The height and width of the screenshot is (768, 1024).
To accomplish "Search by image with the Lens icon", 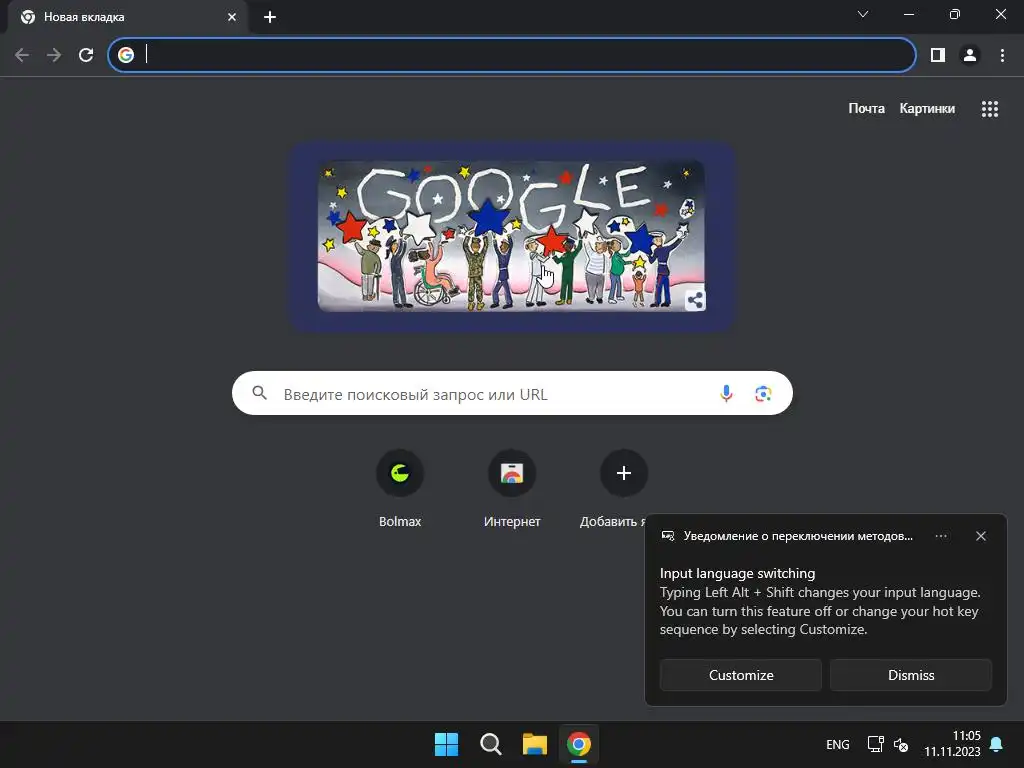I will (x=763, y=393).
